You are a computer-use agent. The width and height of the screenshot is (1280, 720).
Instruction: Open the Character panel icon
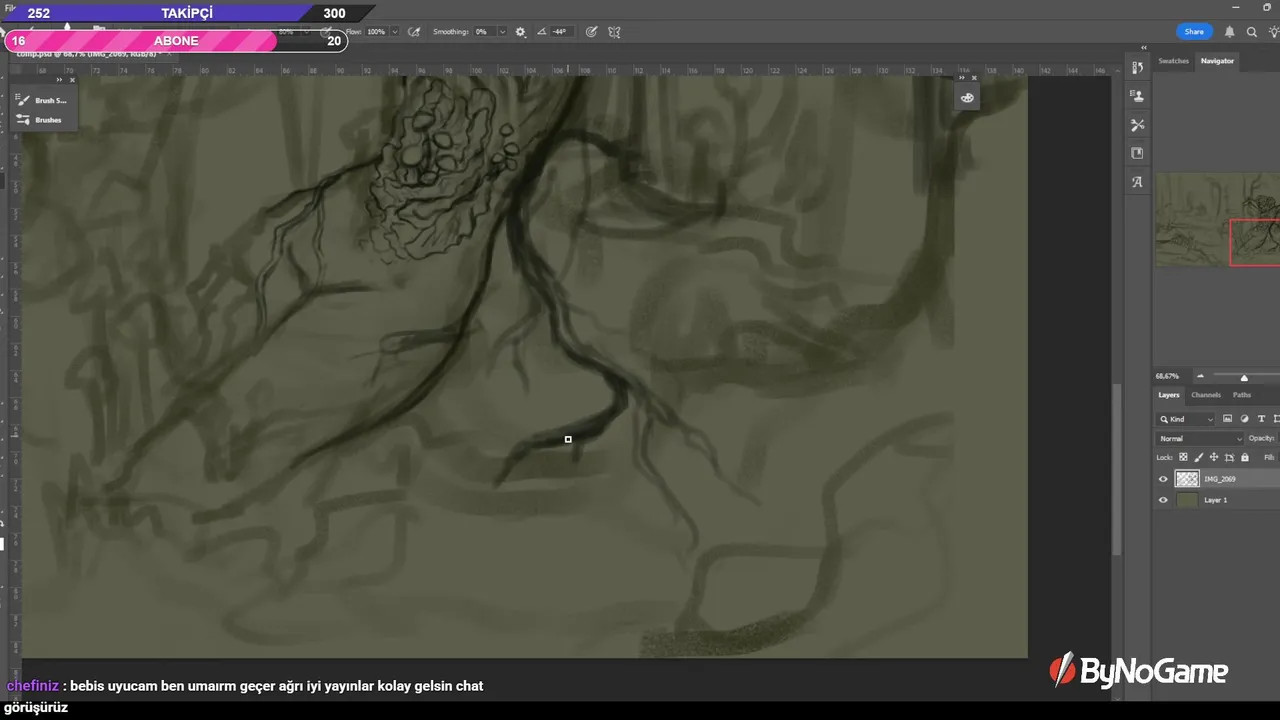pyautogui.click(x=1137, y=182)
